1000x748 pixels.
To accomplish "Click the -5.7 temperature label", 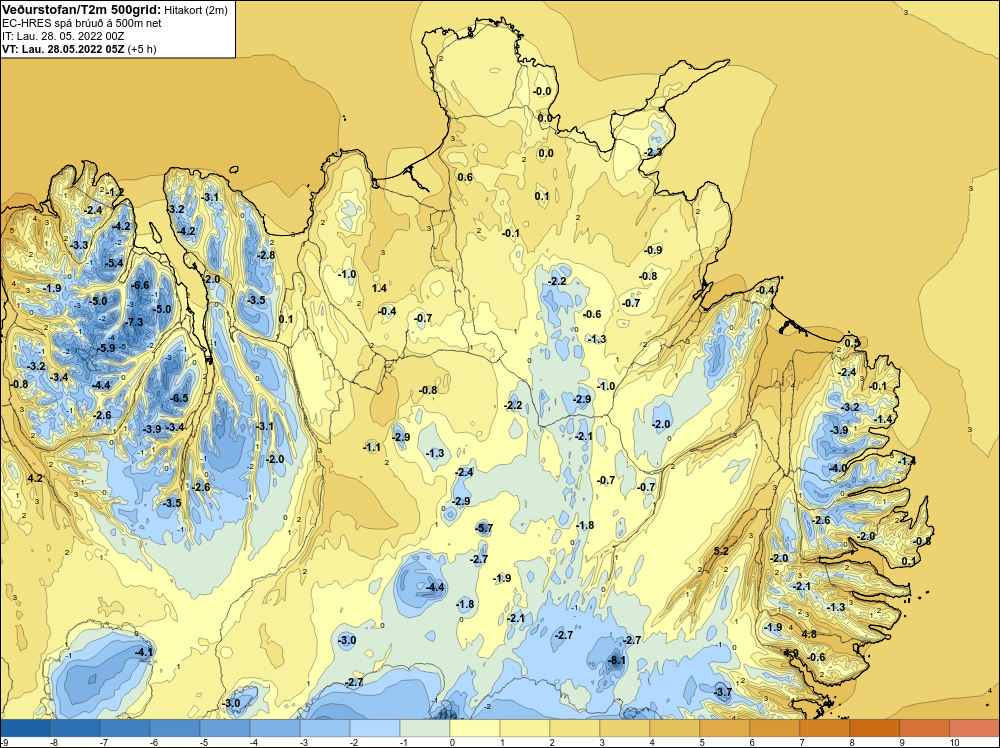I will click(484, 528).
